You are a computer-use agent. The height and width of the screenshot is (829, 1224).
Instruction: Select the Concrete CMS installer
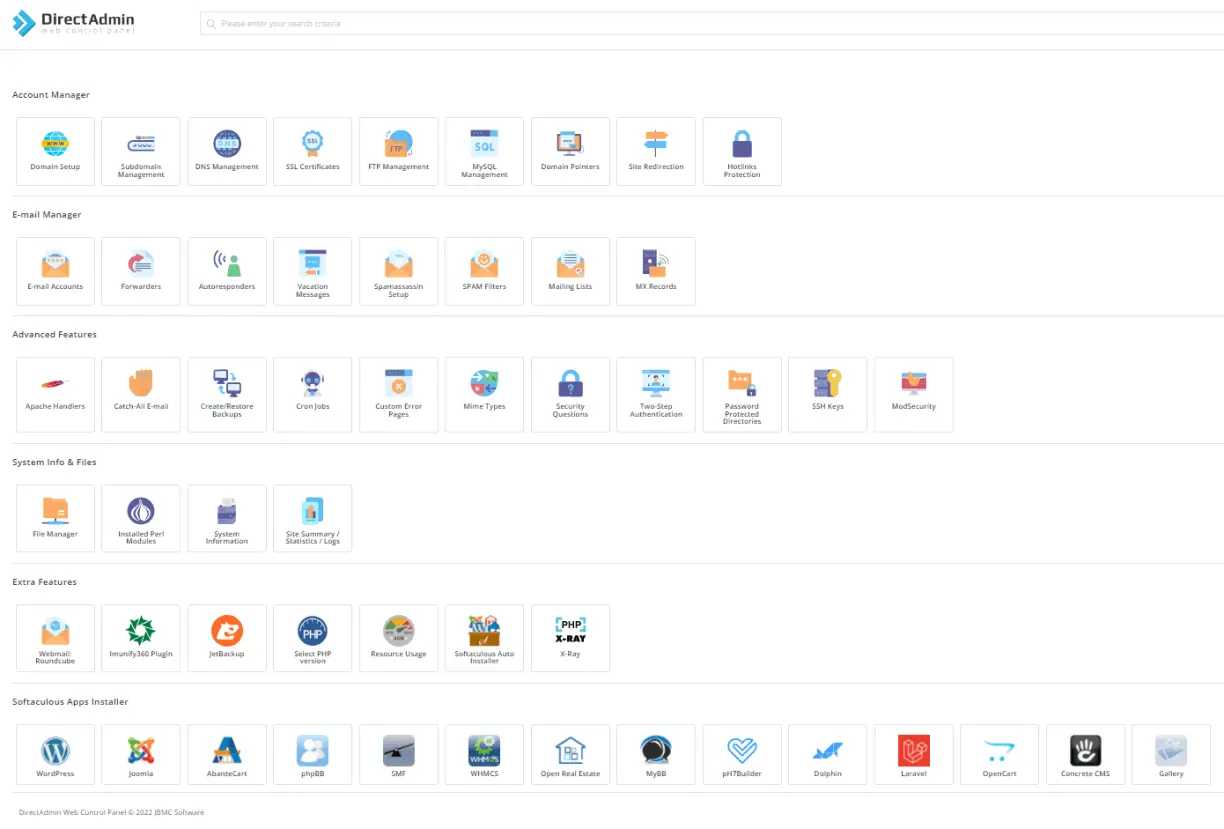click(1086, 755)
